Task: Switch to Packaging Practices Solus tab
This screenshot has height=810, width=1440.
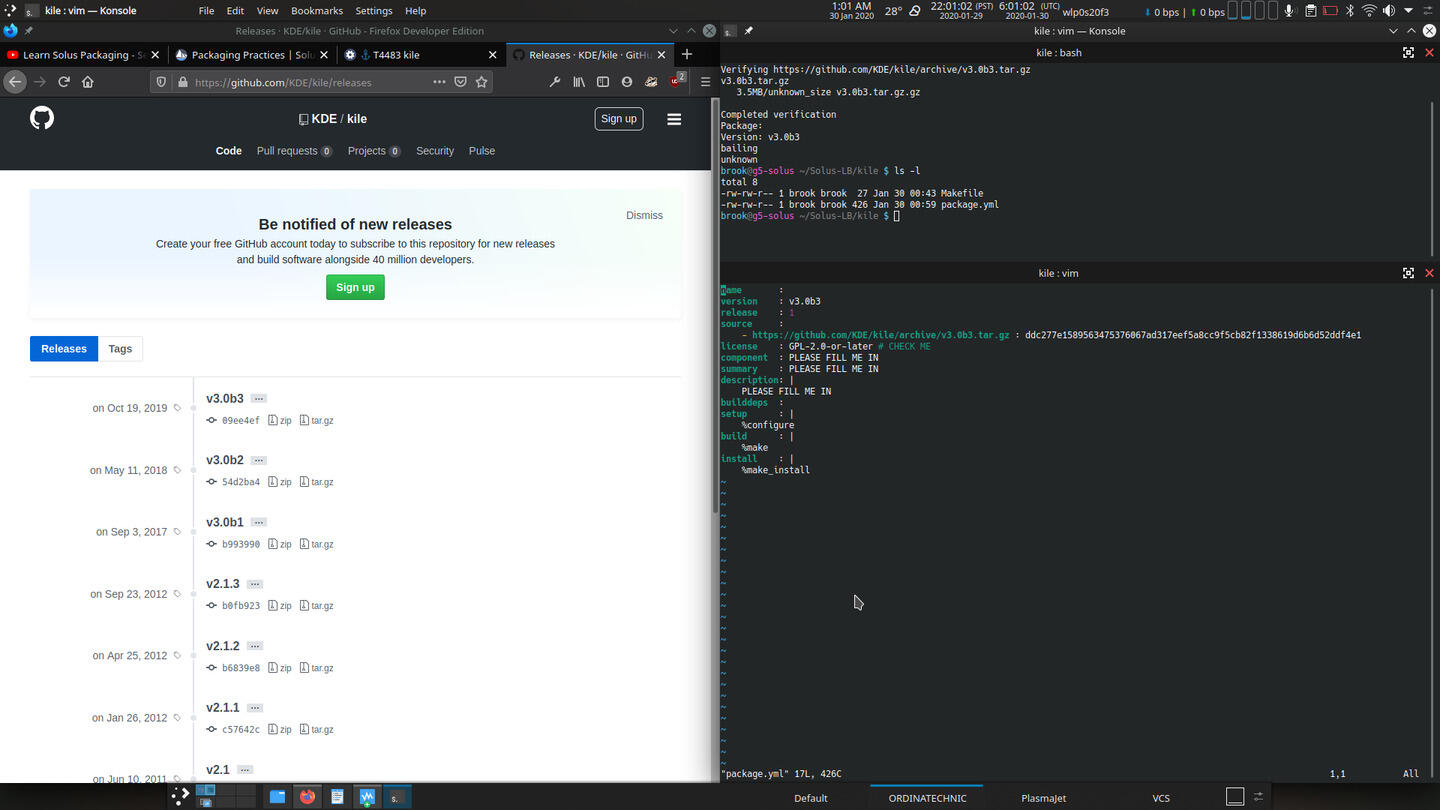Action: [251, 55]
